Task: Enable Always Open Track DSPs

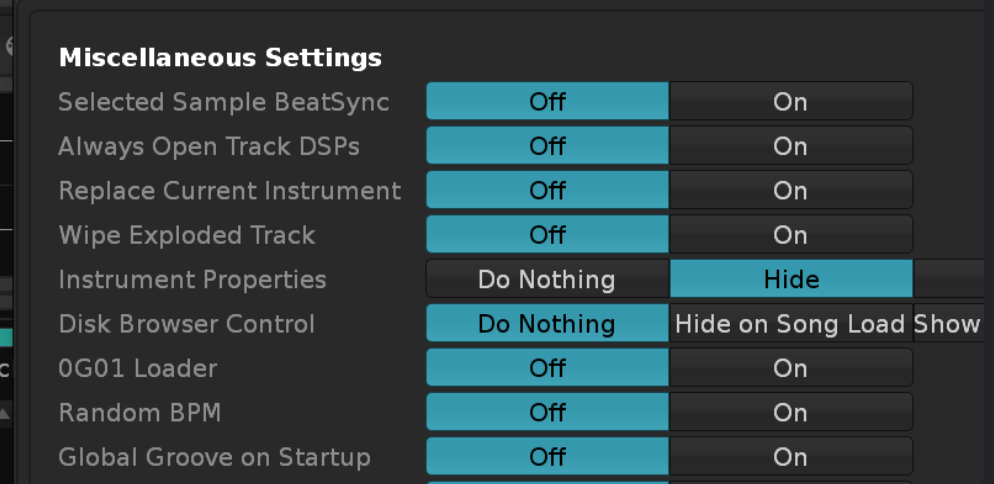Action: [x=790, y=146]
